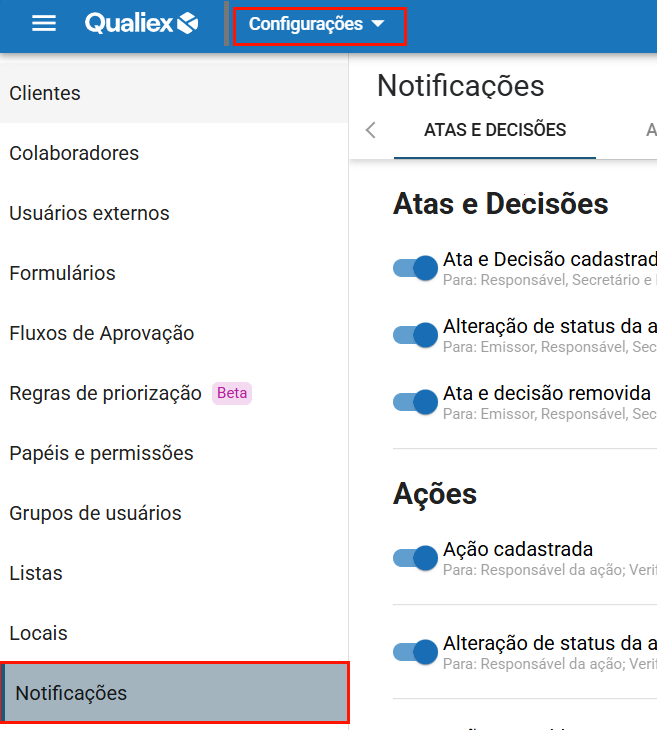Open the Listas section
The width and height of the screenshot is (657, 730).
[x=36, y=573]
